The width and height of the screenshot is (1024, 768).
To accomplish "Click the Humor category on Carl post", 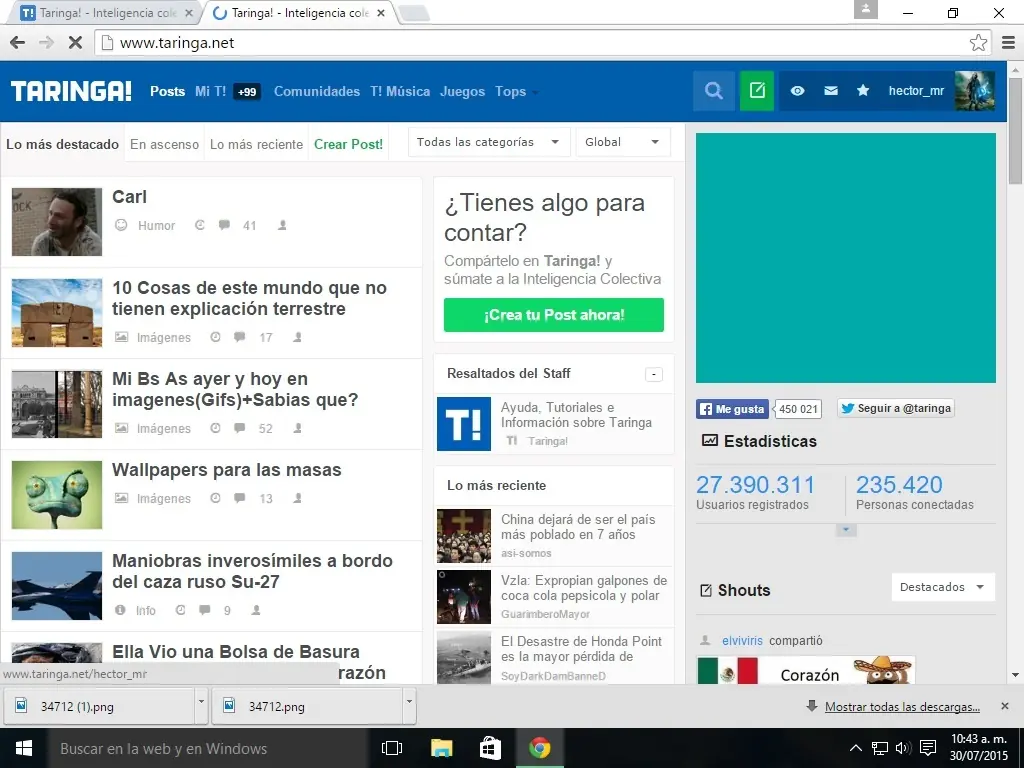I will [156, 225].
